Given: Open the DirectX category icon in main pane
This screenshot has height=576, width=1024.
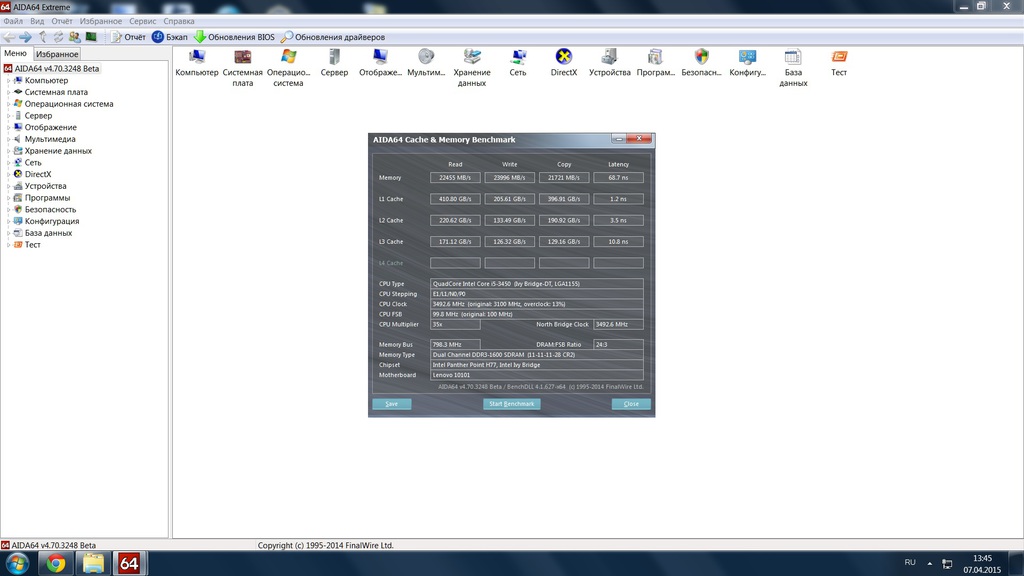Looking at the screenshot, I should pyautogui.click(x=564, y=63).
